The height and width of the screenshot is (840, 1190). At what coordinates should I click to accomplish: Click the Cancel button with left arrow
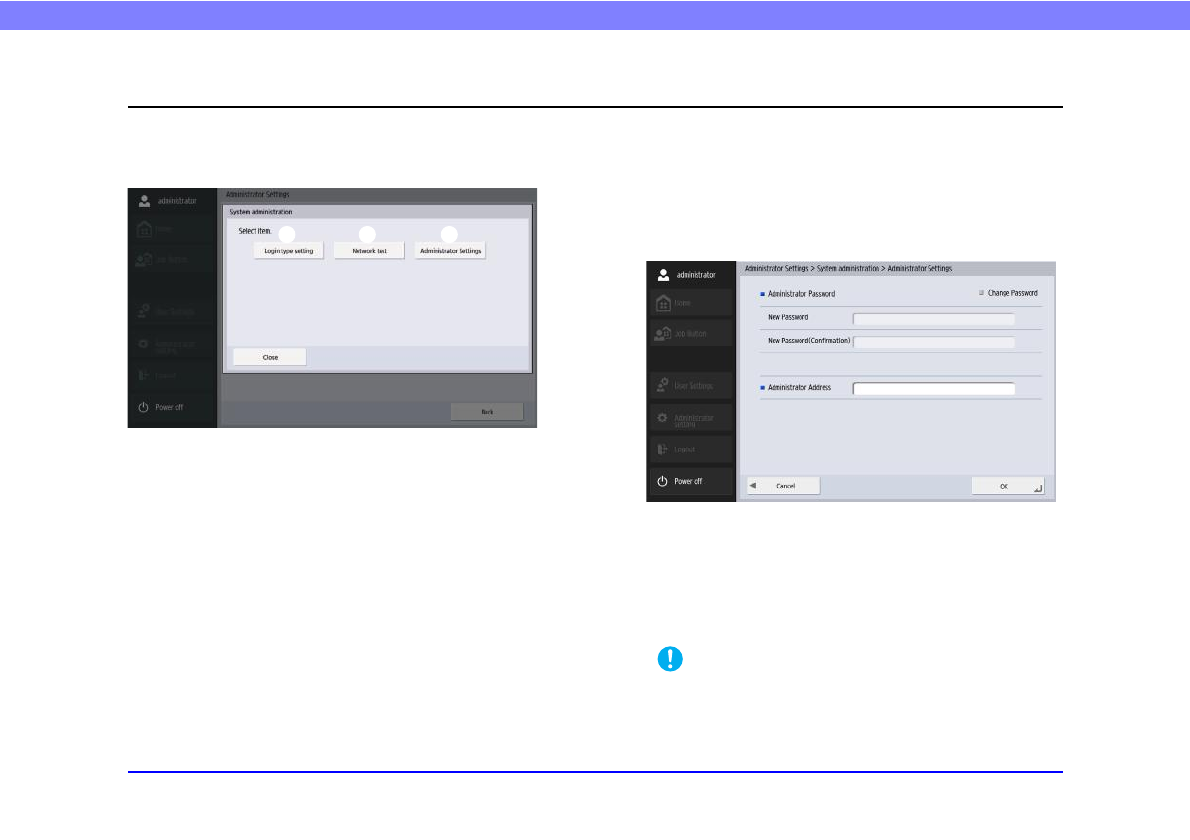click(784, 485)
